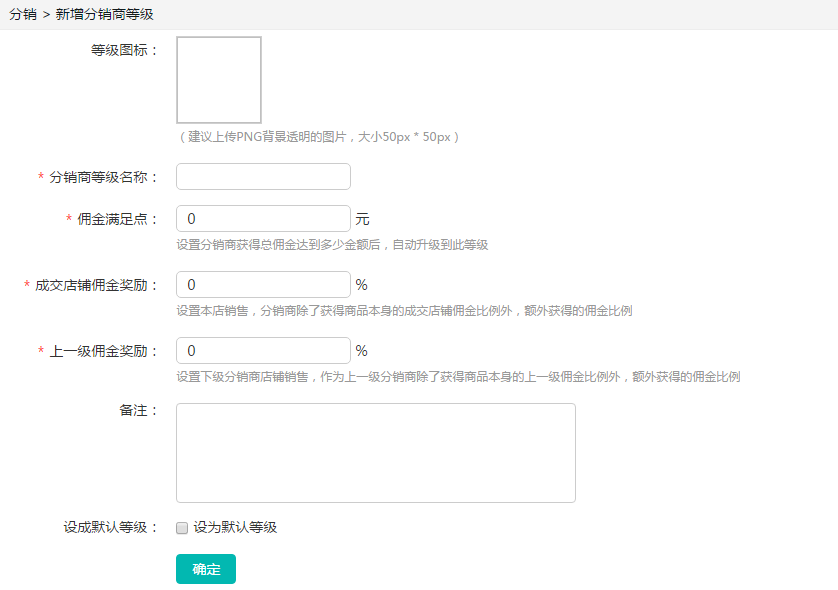This screenshot has width=838, height=590.
Task: Click the PNG upload size hint text
Action: click(x=318, y=137)
